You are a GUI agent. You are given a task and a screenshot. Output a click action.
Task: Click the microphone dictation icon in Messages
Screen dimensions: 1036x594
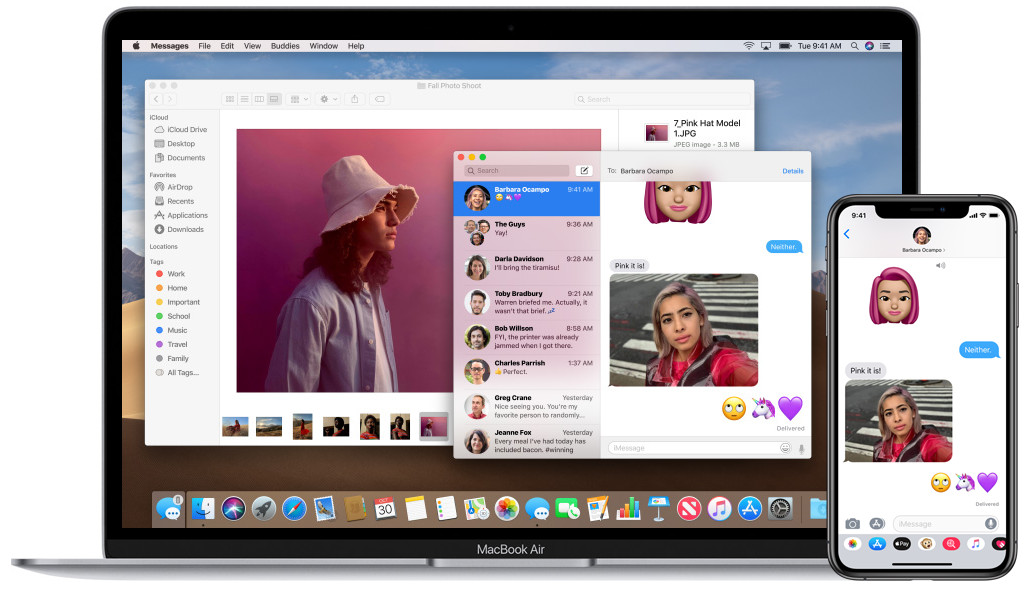pos(800,448)
